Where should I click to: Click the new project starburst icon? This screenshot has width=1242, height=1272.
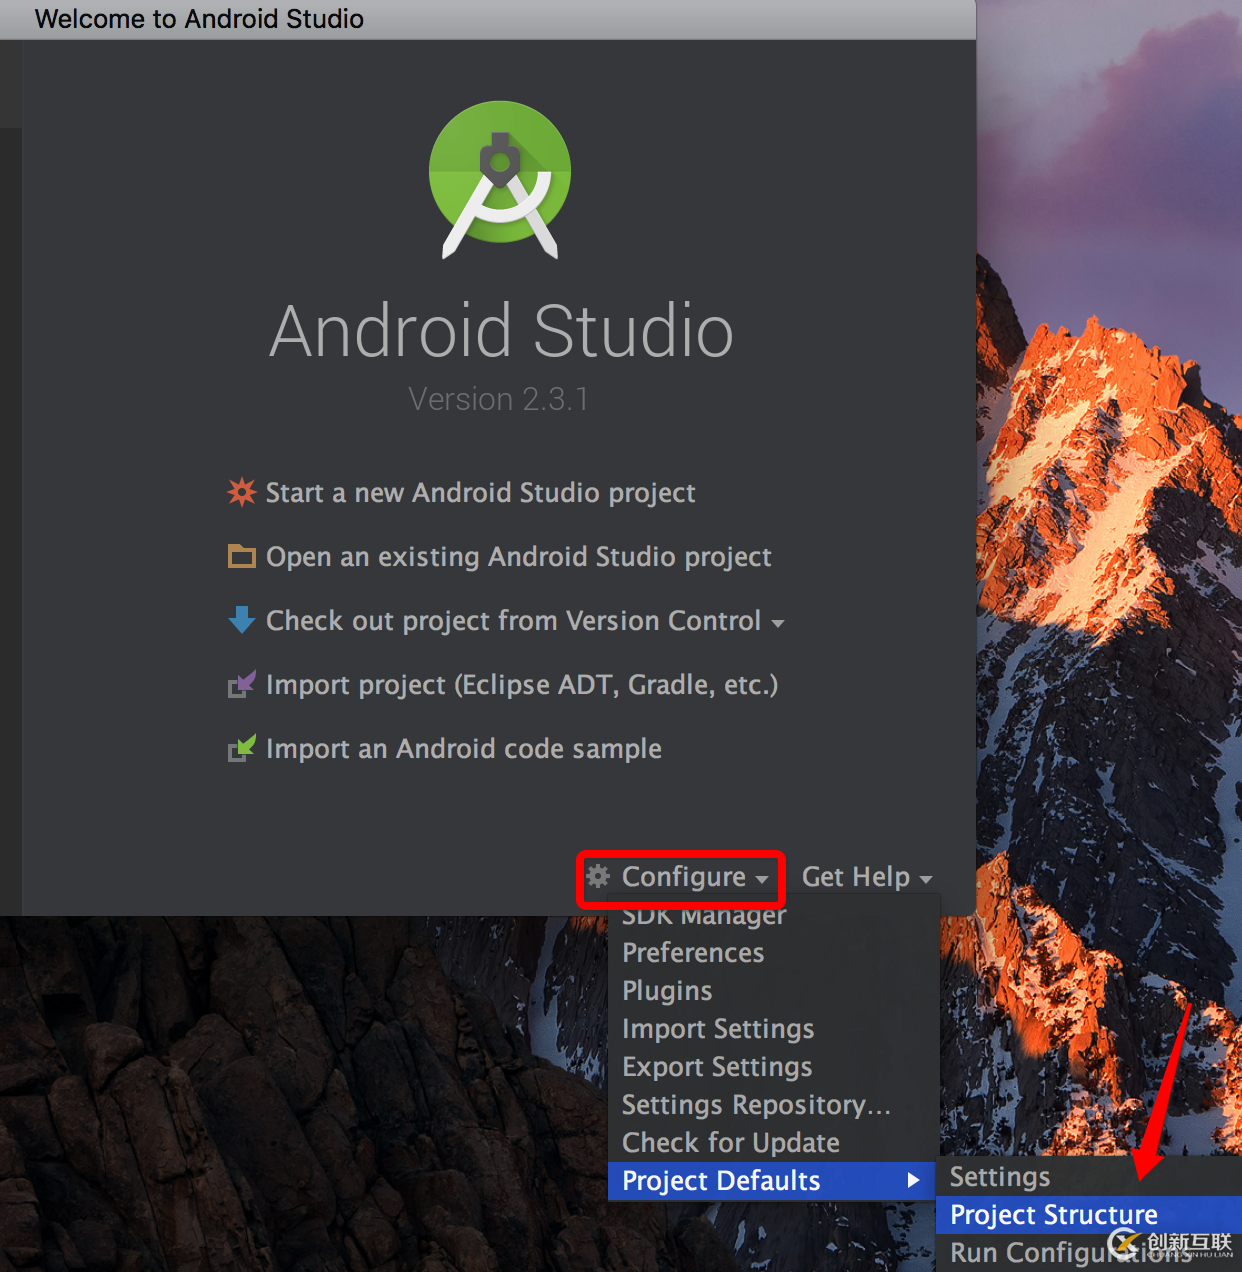coord(242,492)
